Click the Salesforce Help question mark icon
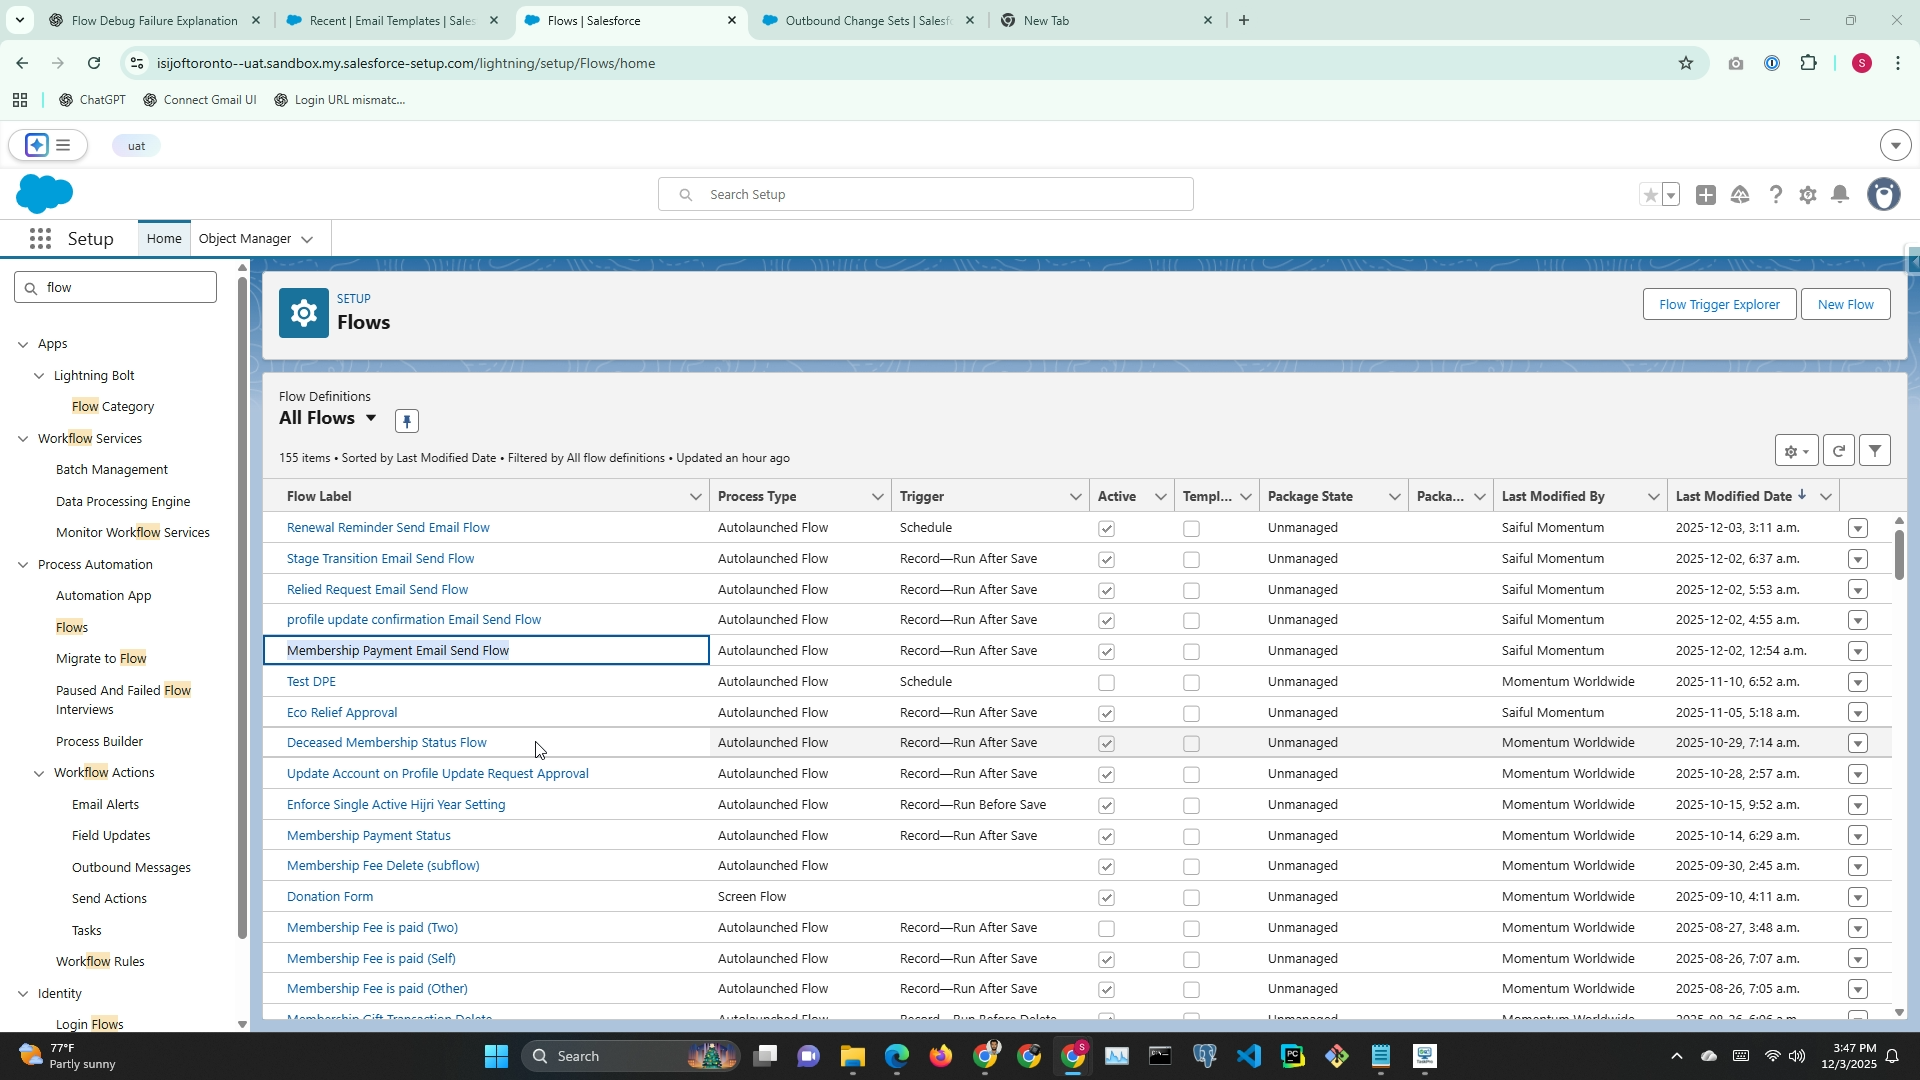The width and height of the screenshot is (1920, 1080). click(x=1775, y=195)
